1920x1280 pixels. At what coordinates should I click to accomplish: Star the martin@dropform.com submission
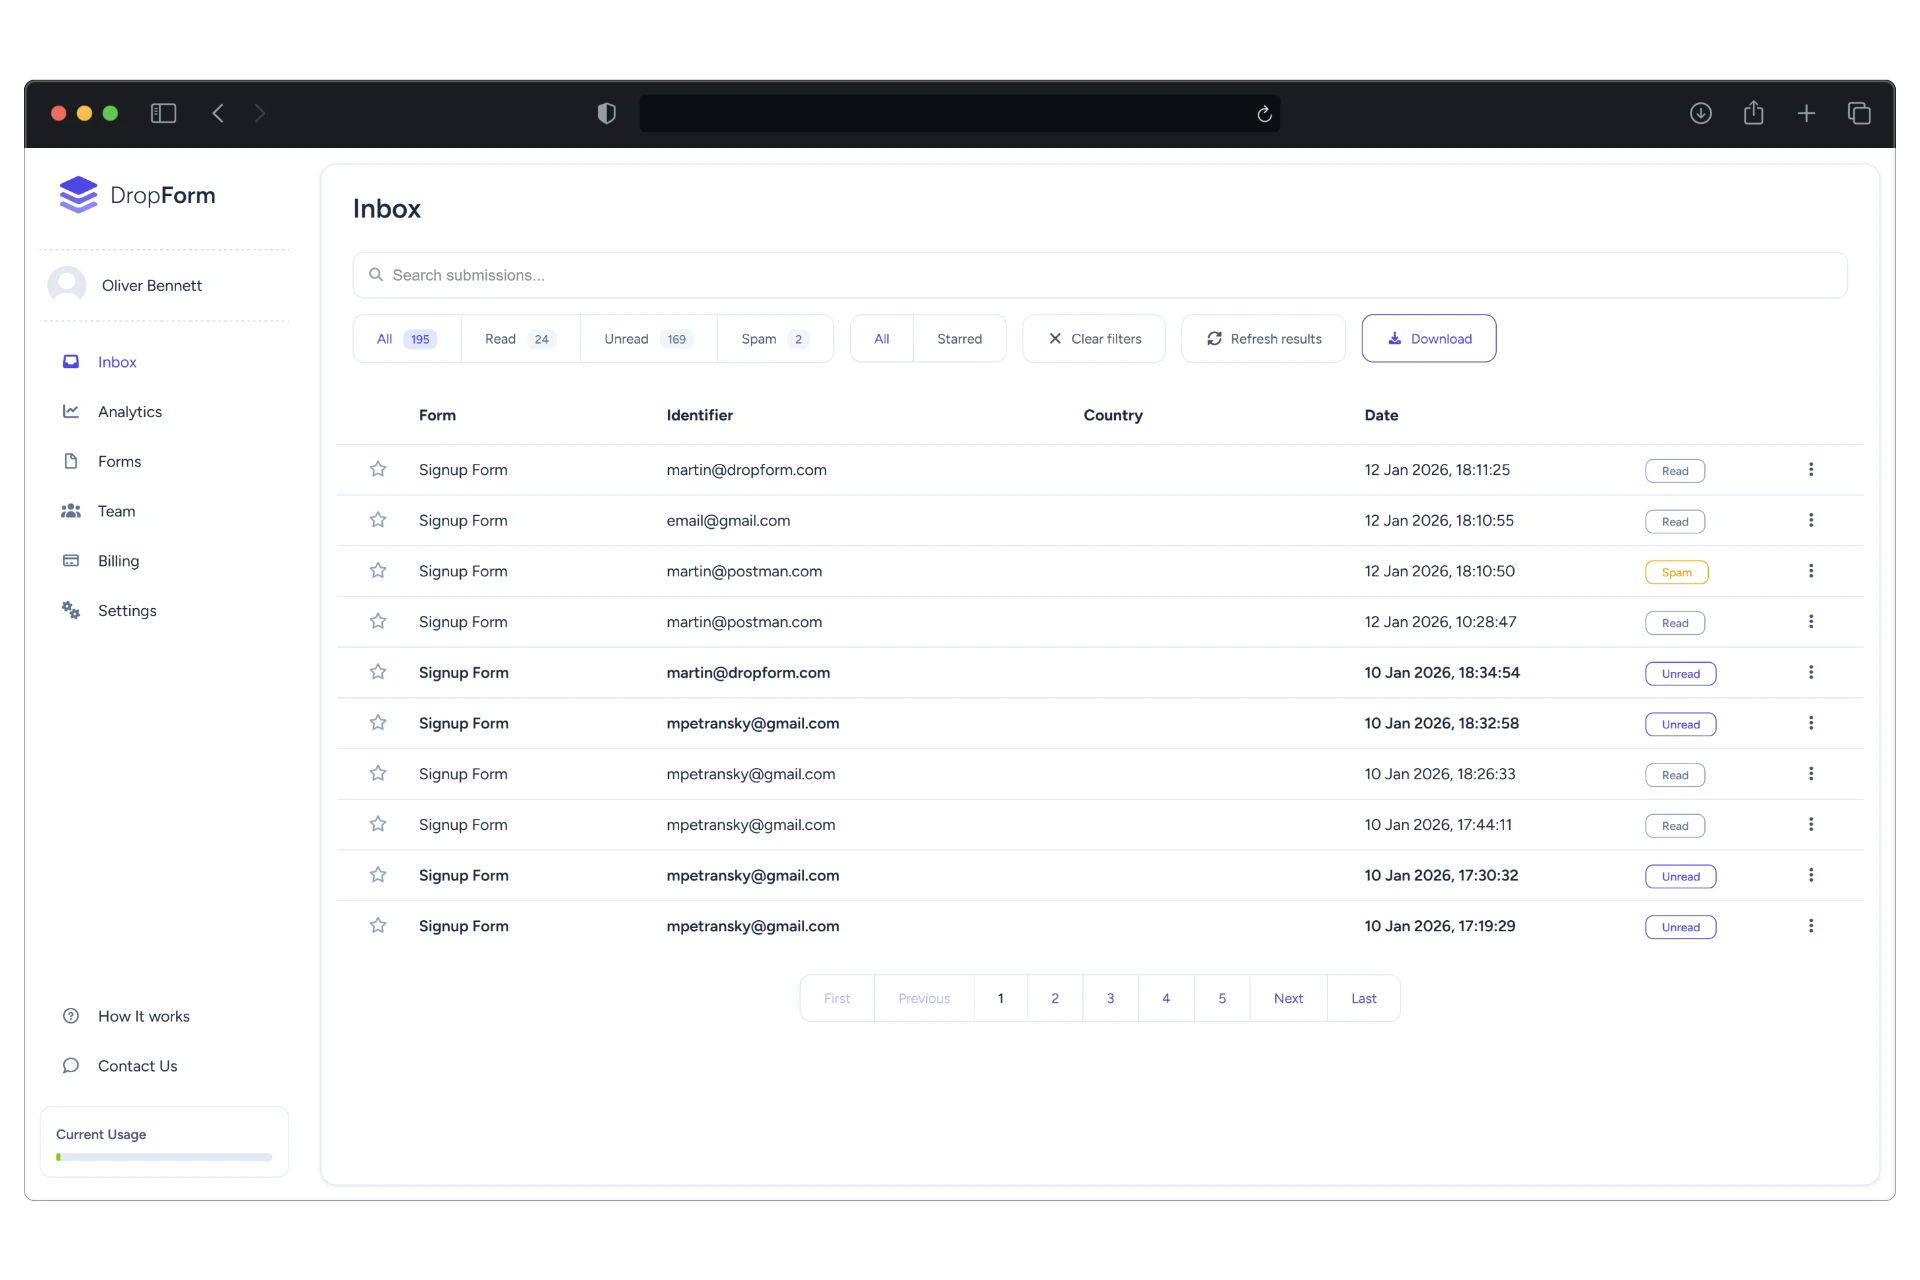[x=377, y=469]
